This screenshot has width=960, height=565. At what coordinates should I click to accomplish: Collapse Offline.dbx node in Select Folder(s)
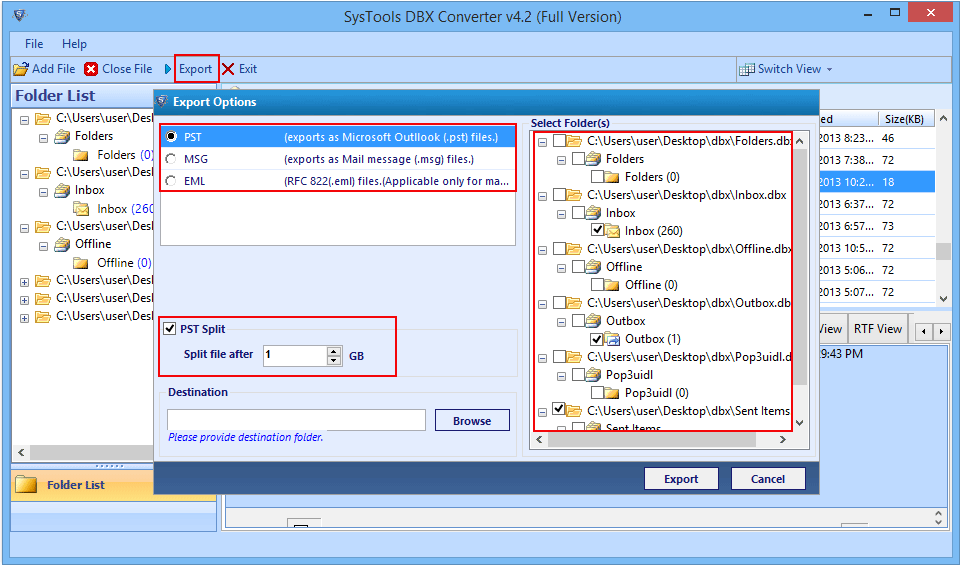tap(542, 250)
